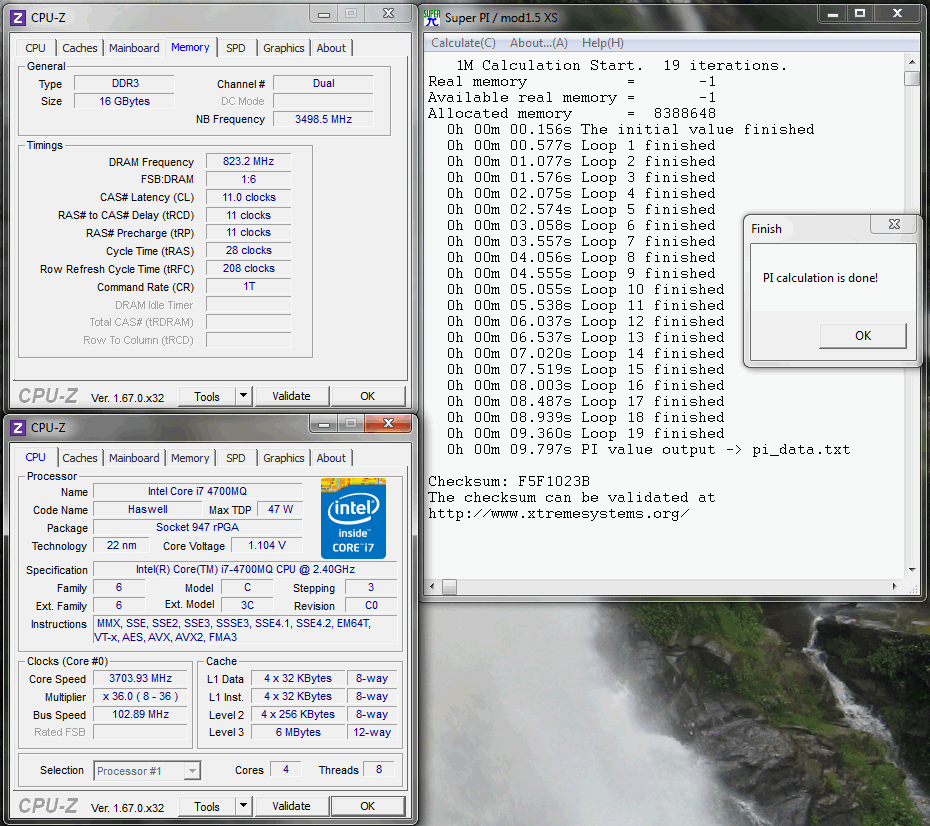This screenshot has width=930, height=826.
Task: Switch to Memory tab in bottom CPU-Z window
Action: point(190,458)
